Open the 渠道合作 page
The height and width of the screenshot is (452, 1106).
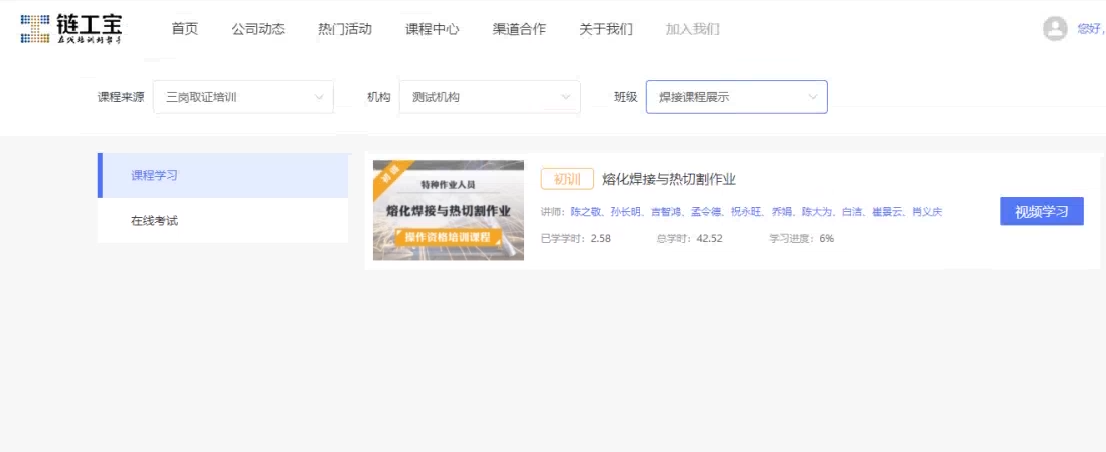[519, 29]
